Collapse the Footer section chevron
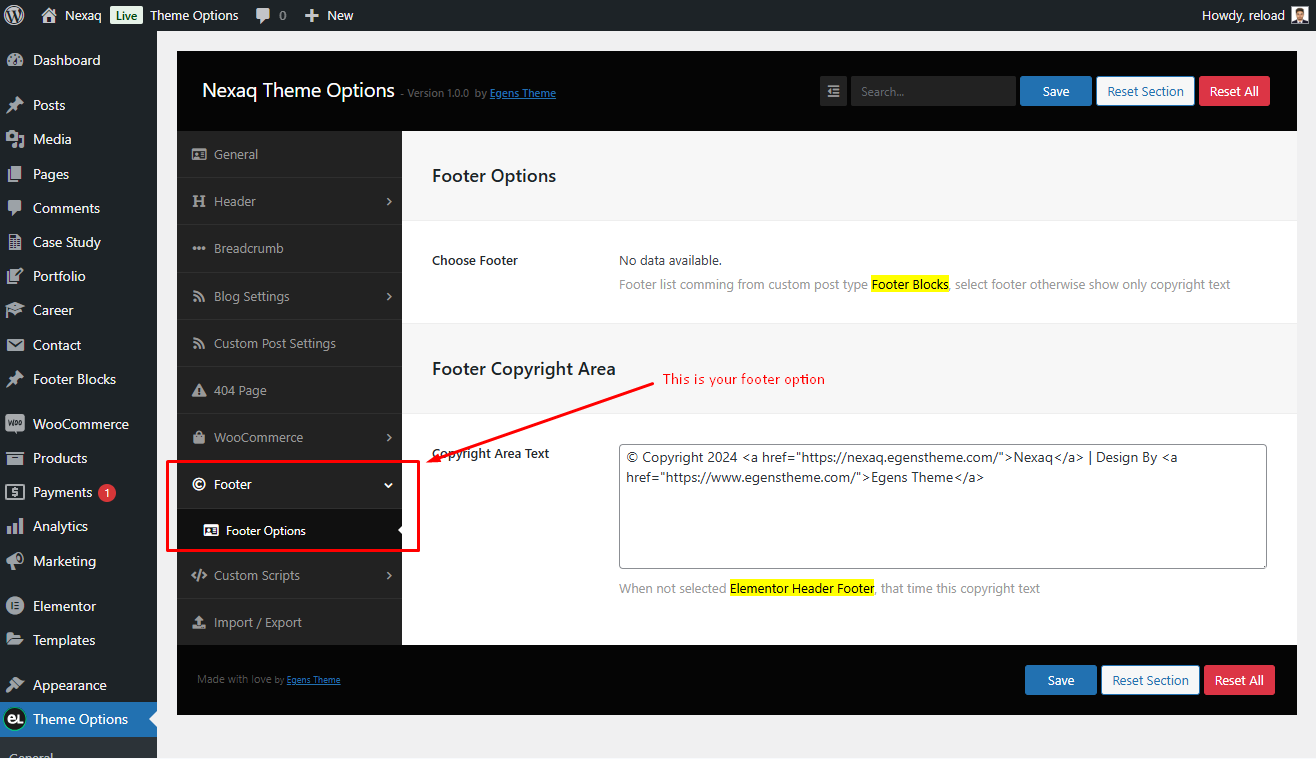 (x=389, y=485)
